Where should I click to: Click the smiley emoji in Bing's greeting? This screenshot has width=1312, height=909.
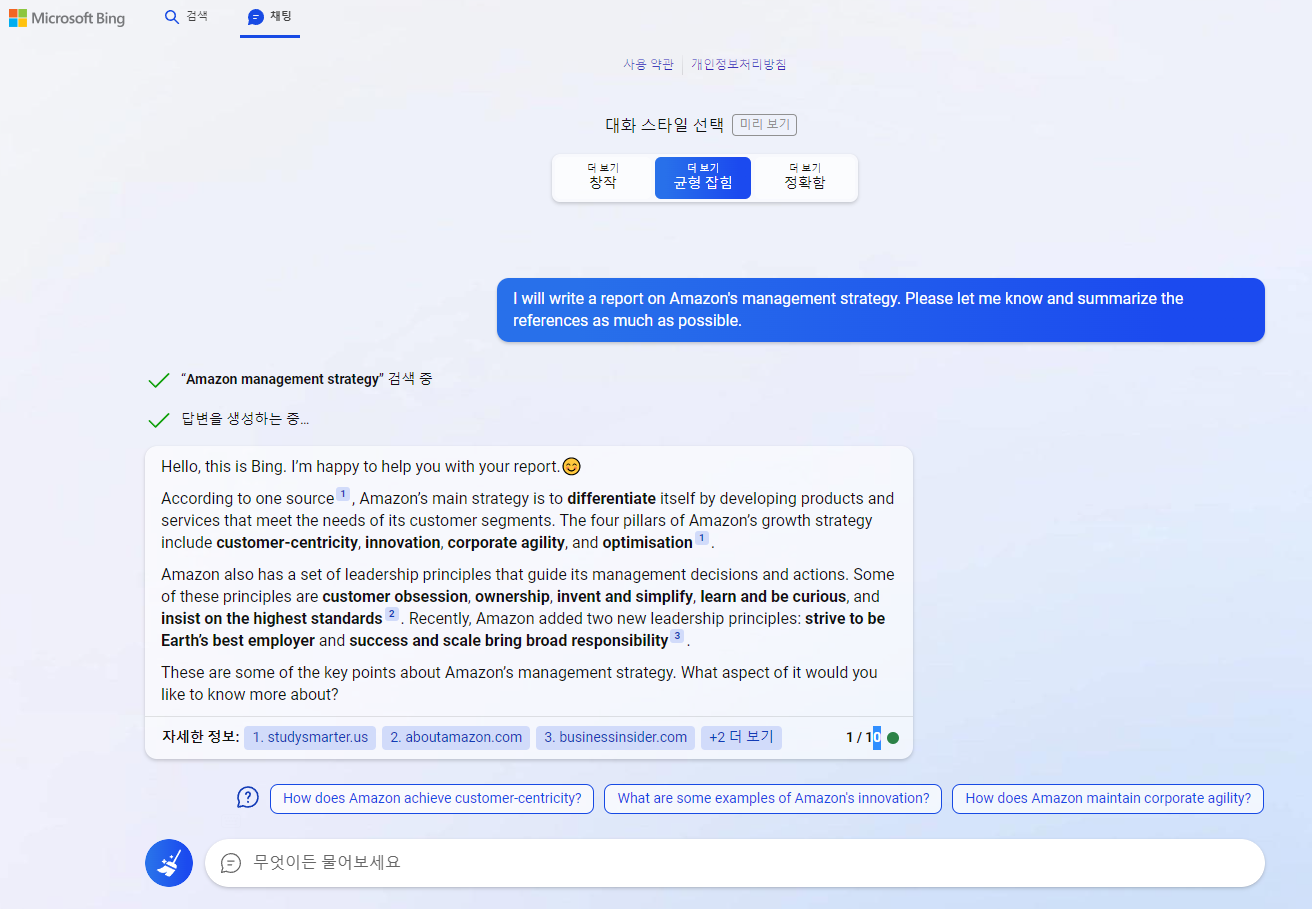(572, 466)
